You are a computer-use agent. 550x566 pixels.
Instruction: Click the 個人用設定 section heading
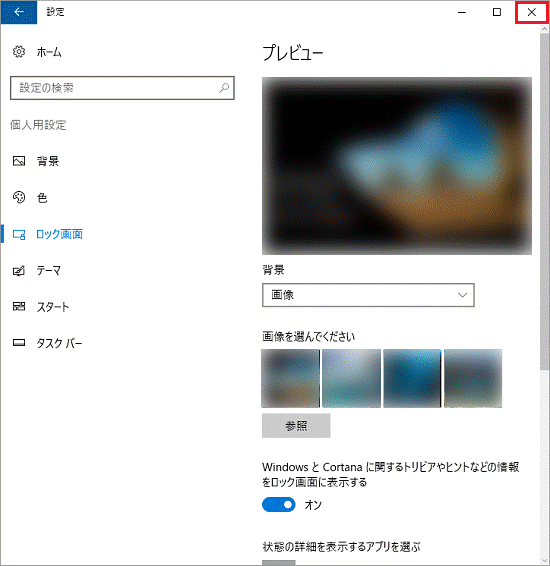[x=38, y=125]
